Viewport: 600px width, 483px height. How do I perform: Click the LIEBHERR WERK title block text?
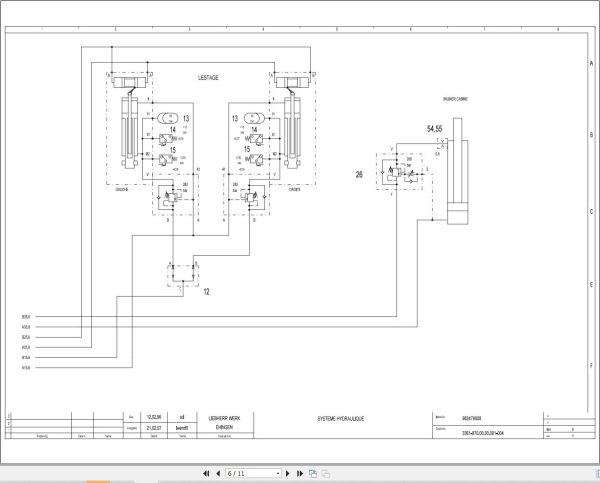tap(224, 418)
